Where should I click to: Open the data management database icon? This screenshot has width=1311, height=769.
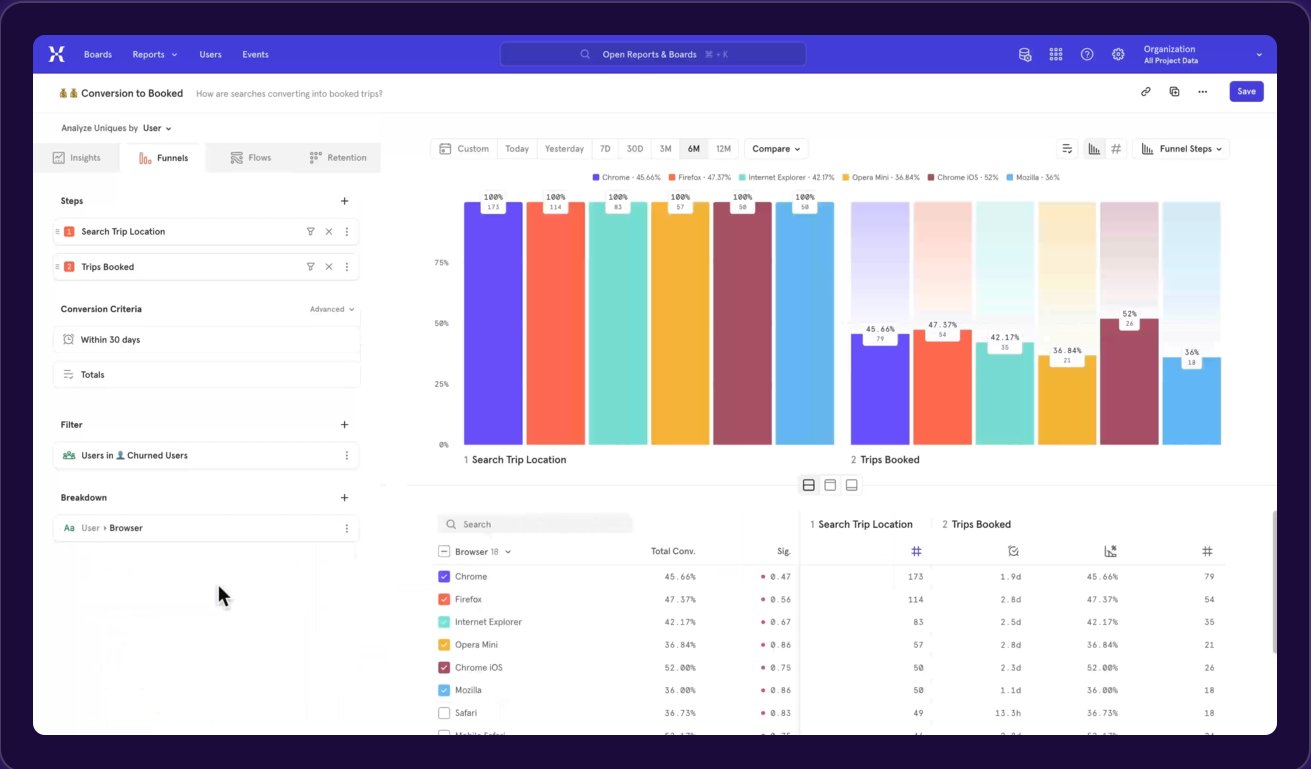(x=1025, y=54)
